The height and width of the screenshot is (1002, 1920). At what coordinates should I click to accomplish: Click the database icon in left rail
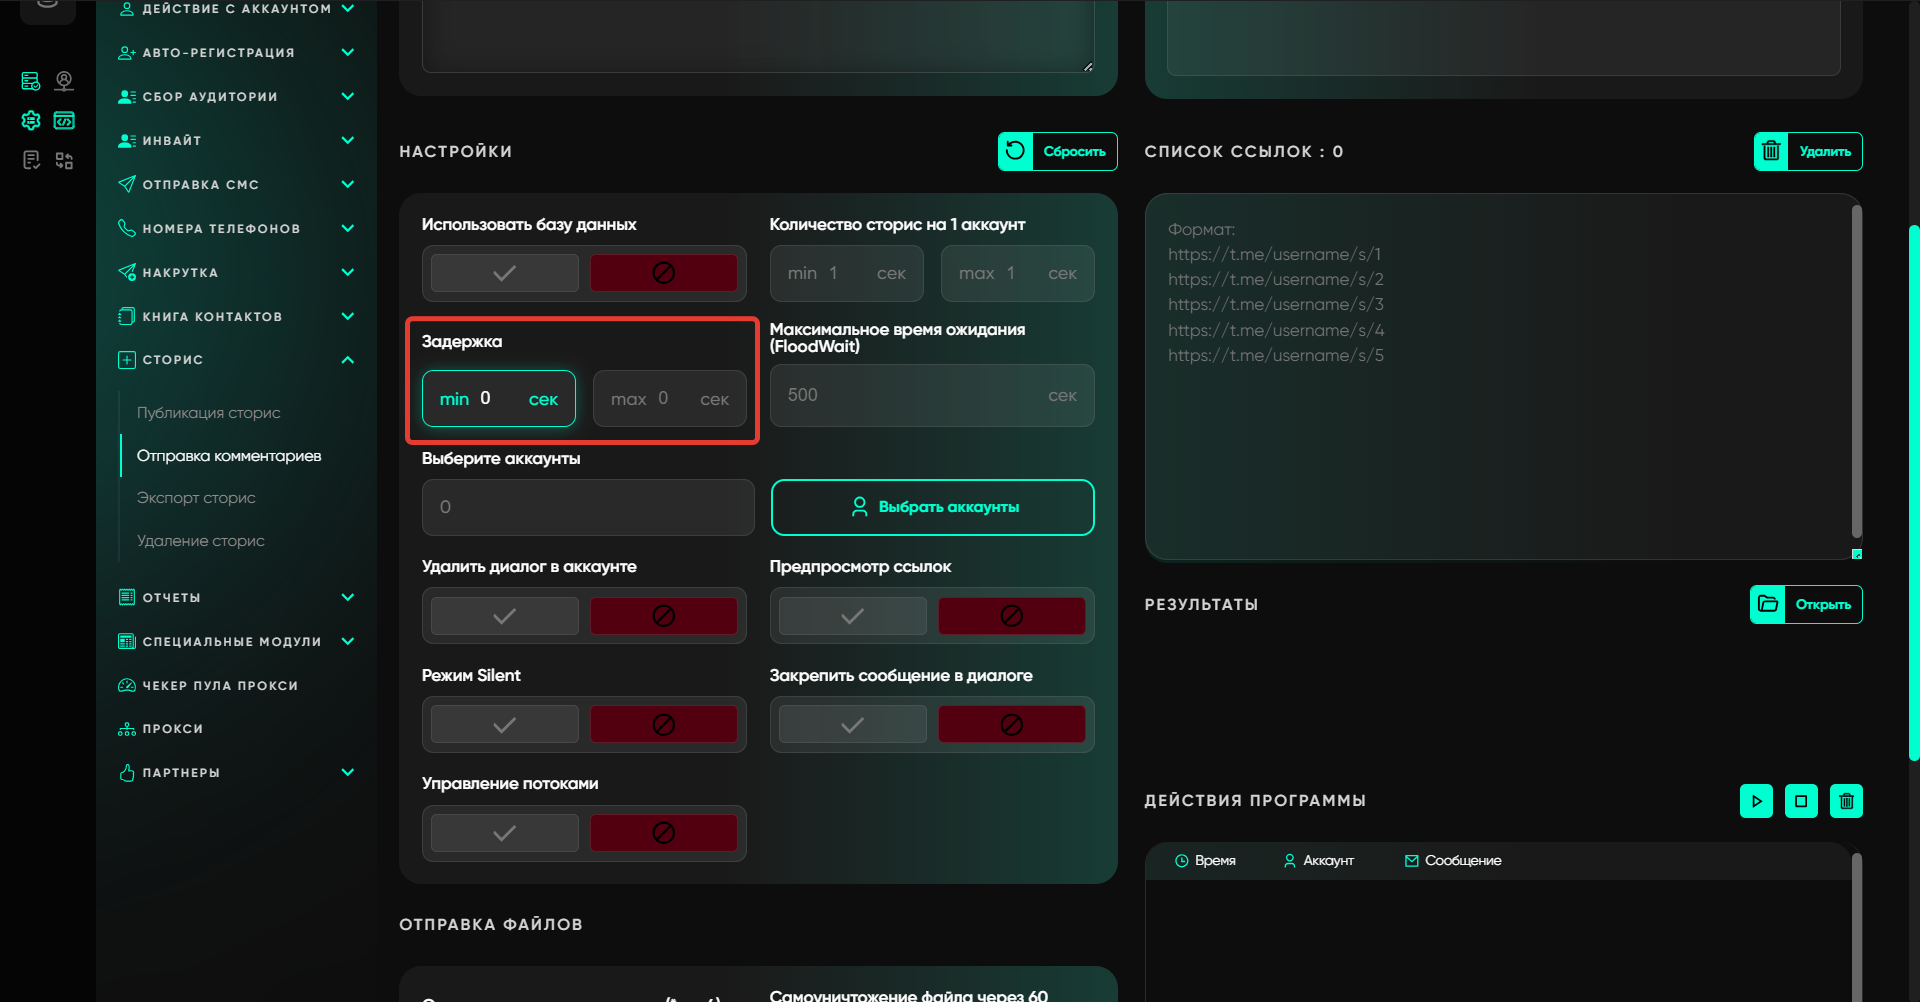pyautogui.click(x=31, y=81)
